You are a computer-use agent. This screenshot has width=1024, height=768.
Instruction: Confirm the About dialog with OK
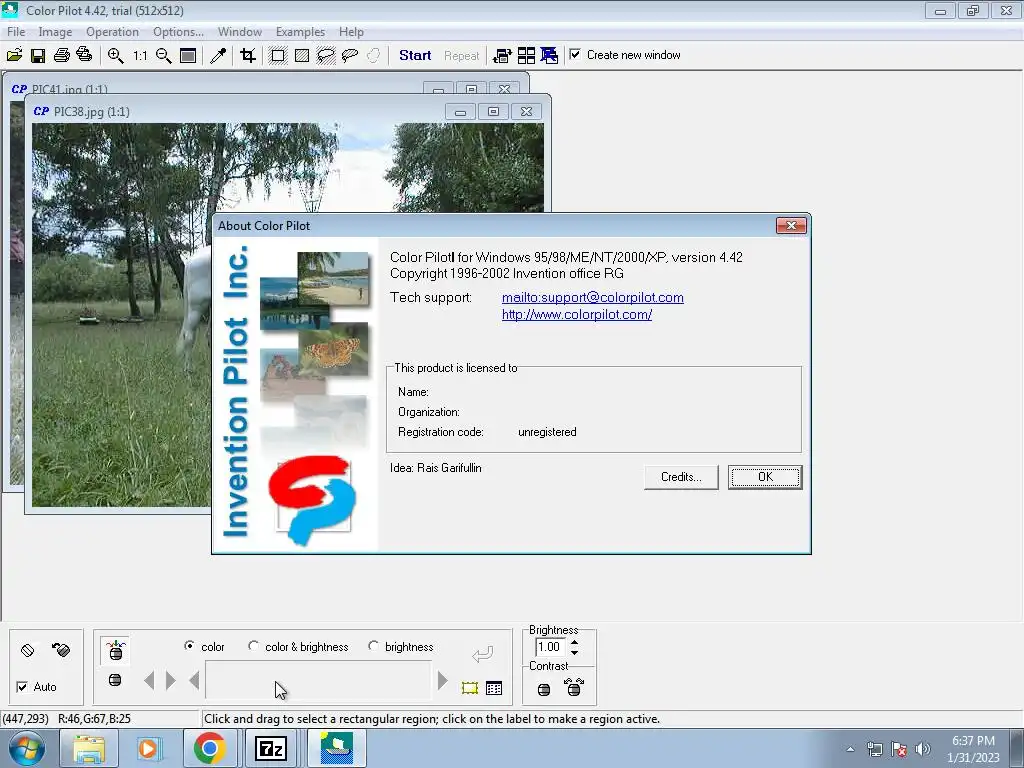765,477
